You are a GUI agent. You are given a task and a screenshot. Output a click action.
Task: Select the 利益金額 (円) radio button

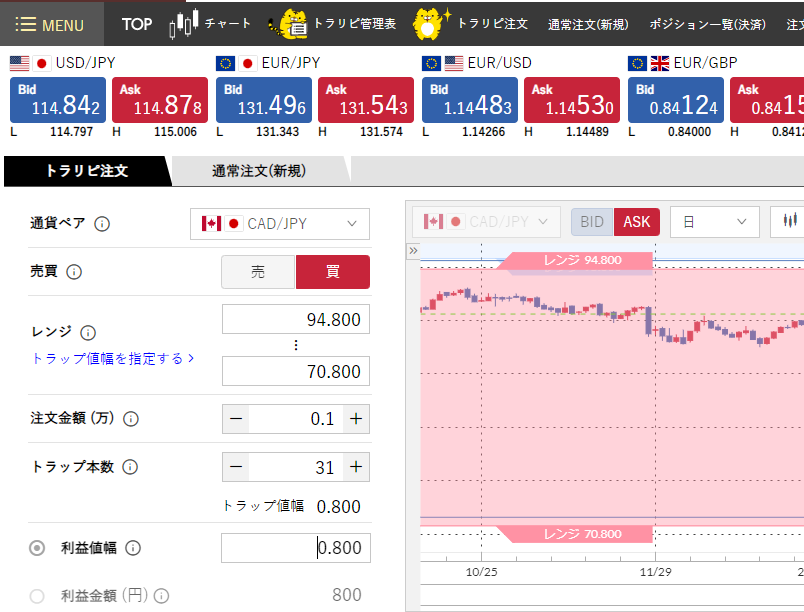point(37,596)
